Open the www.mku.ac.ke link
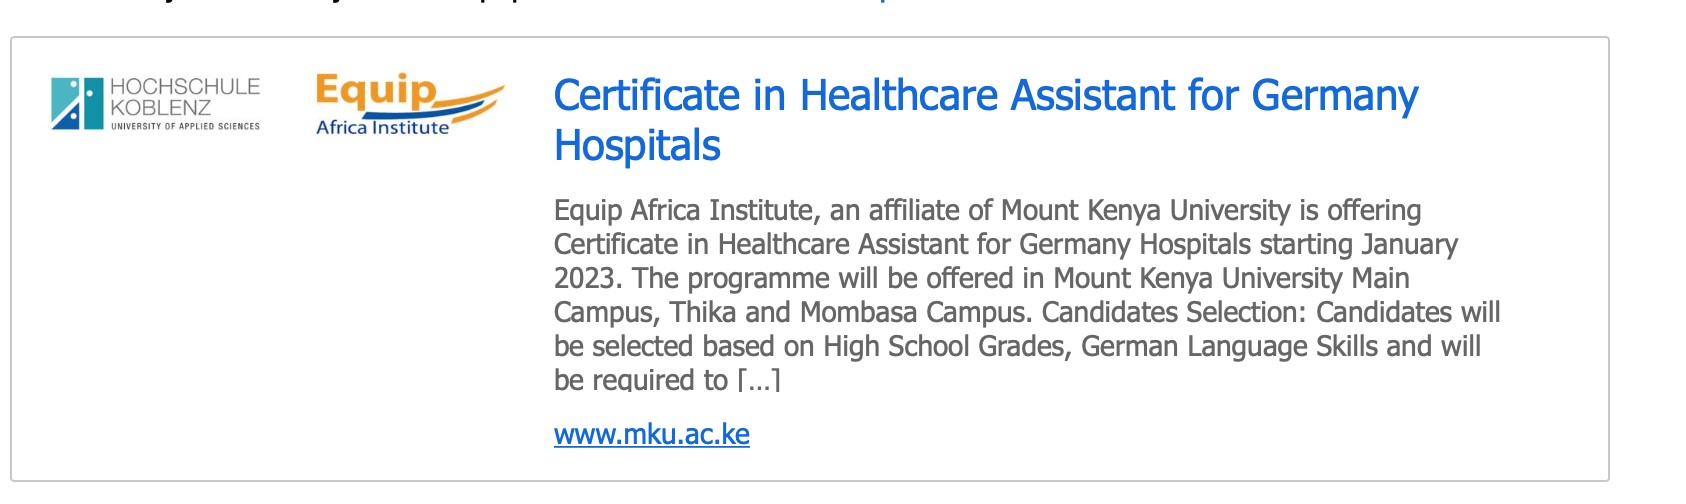Viewport: 1686px width, 504px height. pos(652,434)
